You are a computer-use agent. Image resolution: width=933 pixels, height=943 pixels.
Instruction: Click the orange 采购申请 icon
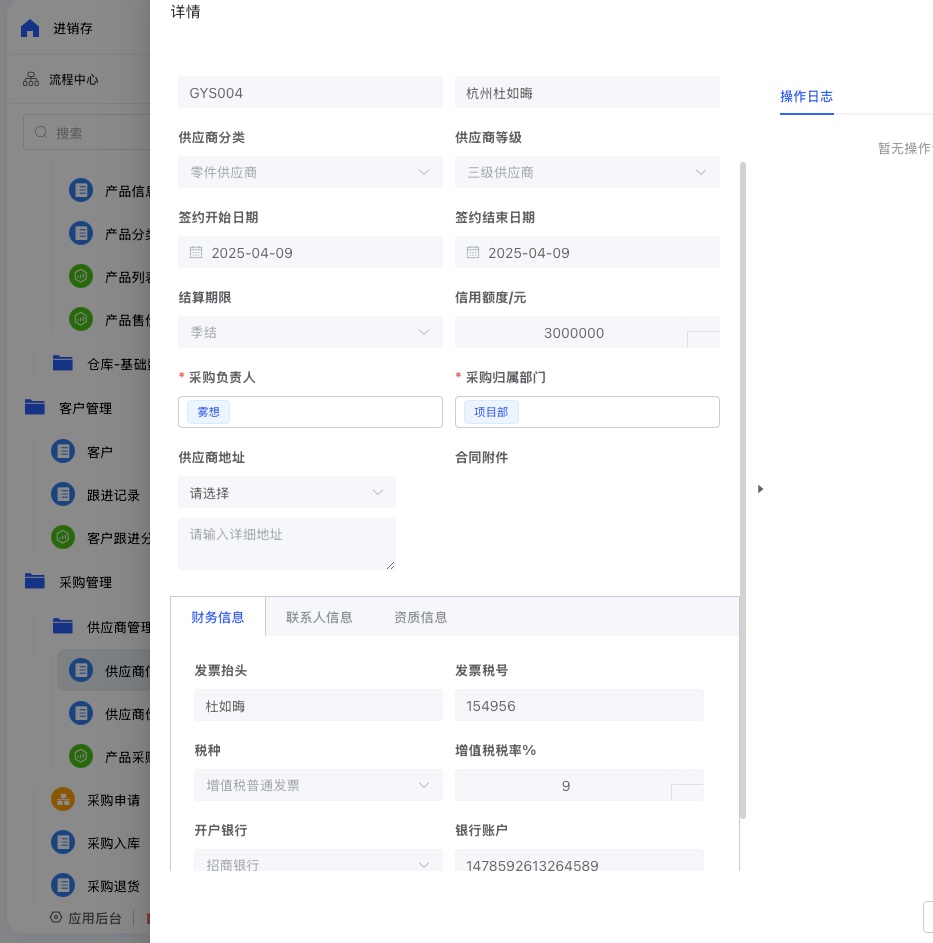click(63, 800)
